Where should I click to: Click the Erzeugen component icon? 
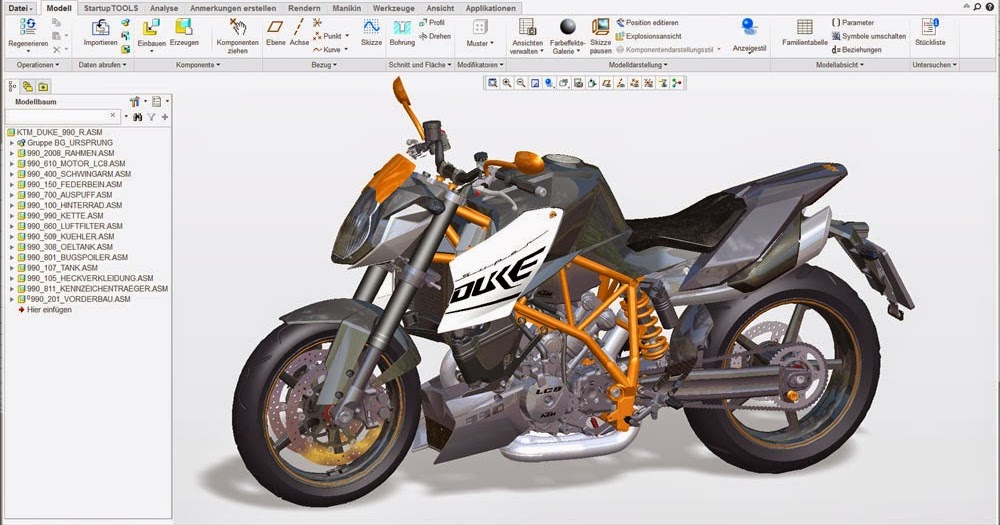point(184,27)
